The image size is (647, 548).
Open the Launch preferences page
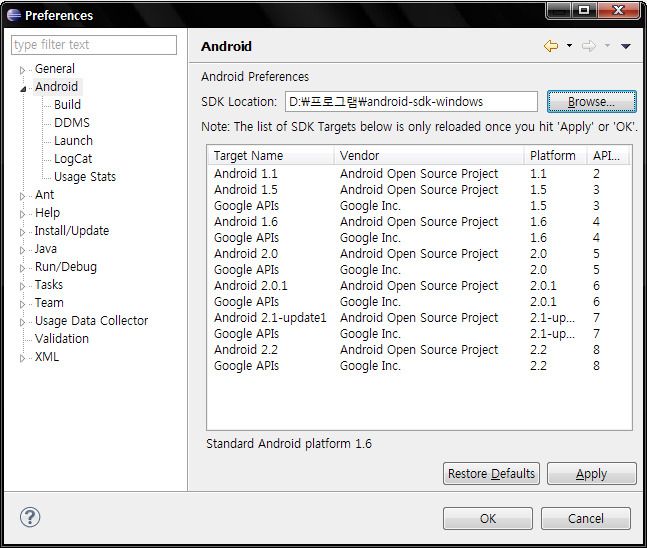click(73, 140)
